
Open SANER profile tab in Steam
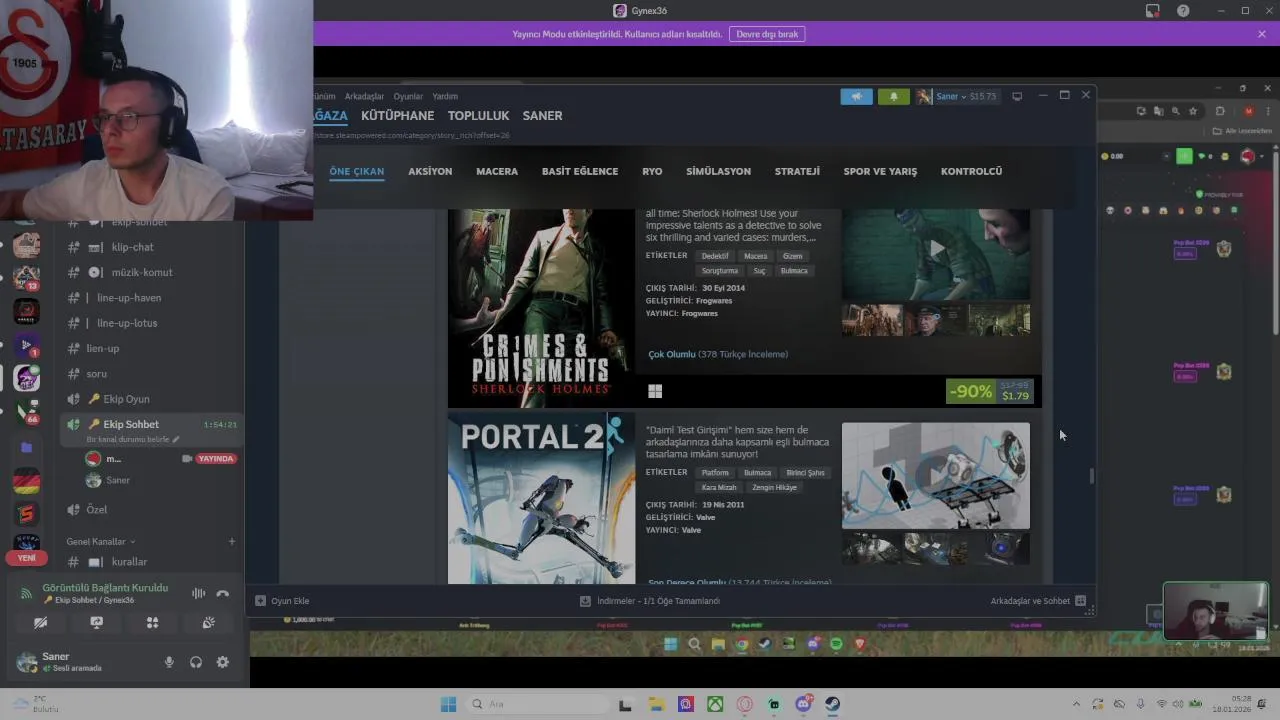click(542, 116)
